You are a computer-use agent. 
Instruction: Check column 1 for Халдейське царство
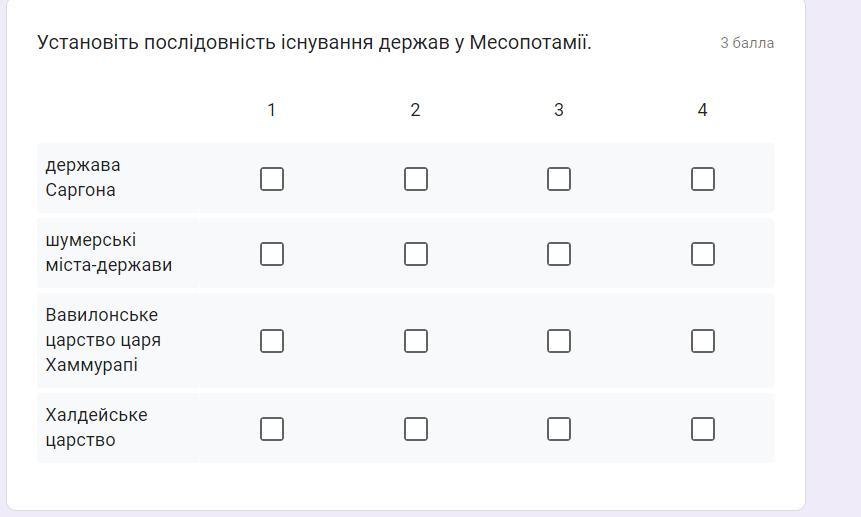tap(271, 429)
